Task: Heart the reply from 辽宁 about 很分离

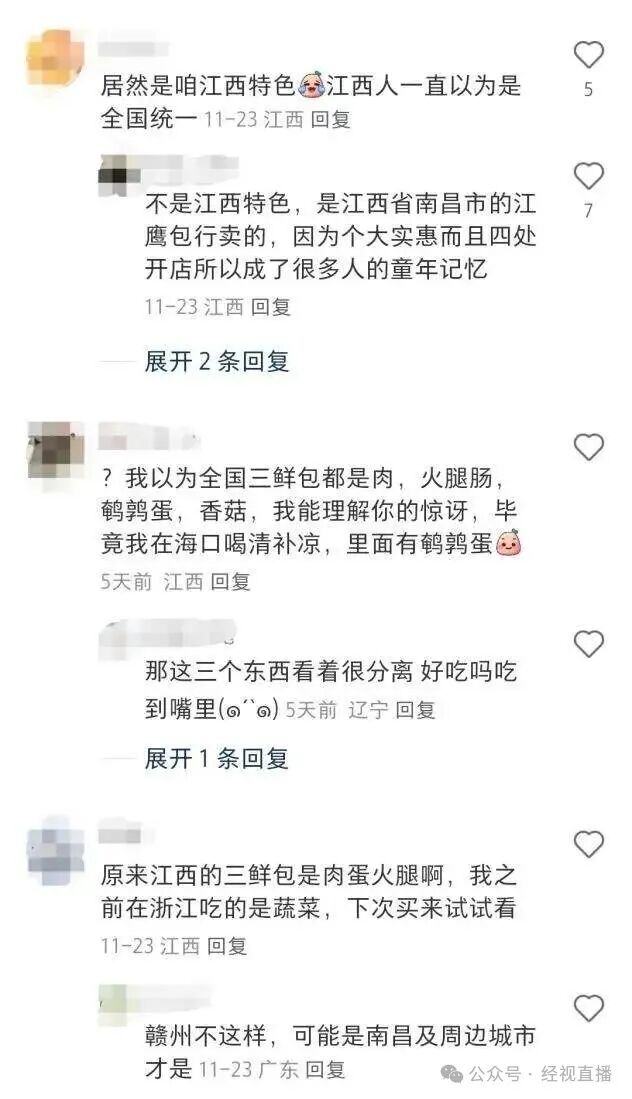Action: [588, 643]
